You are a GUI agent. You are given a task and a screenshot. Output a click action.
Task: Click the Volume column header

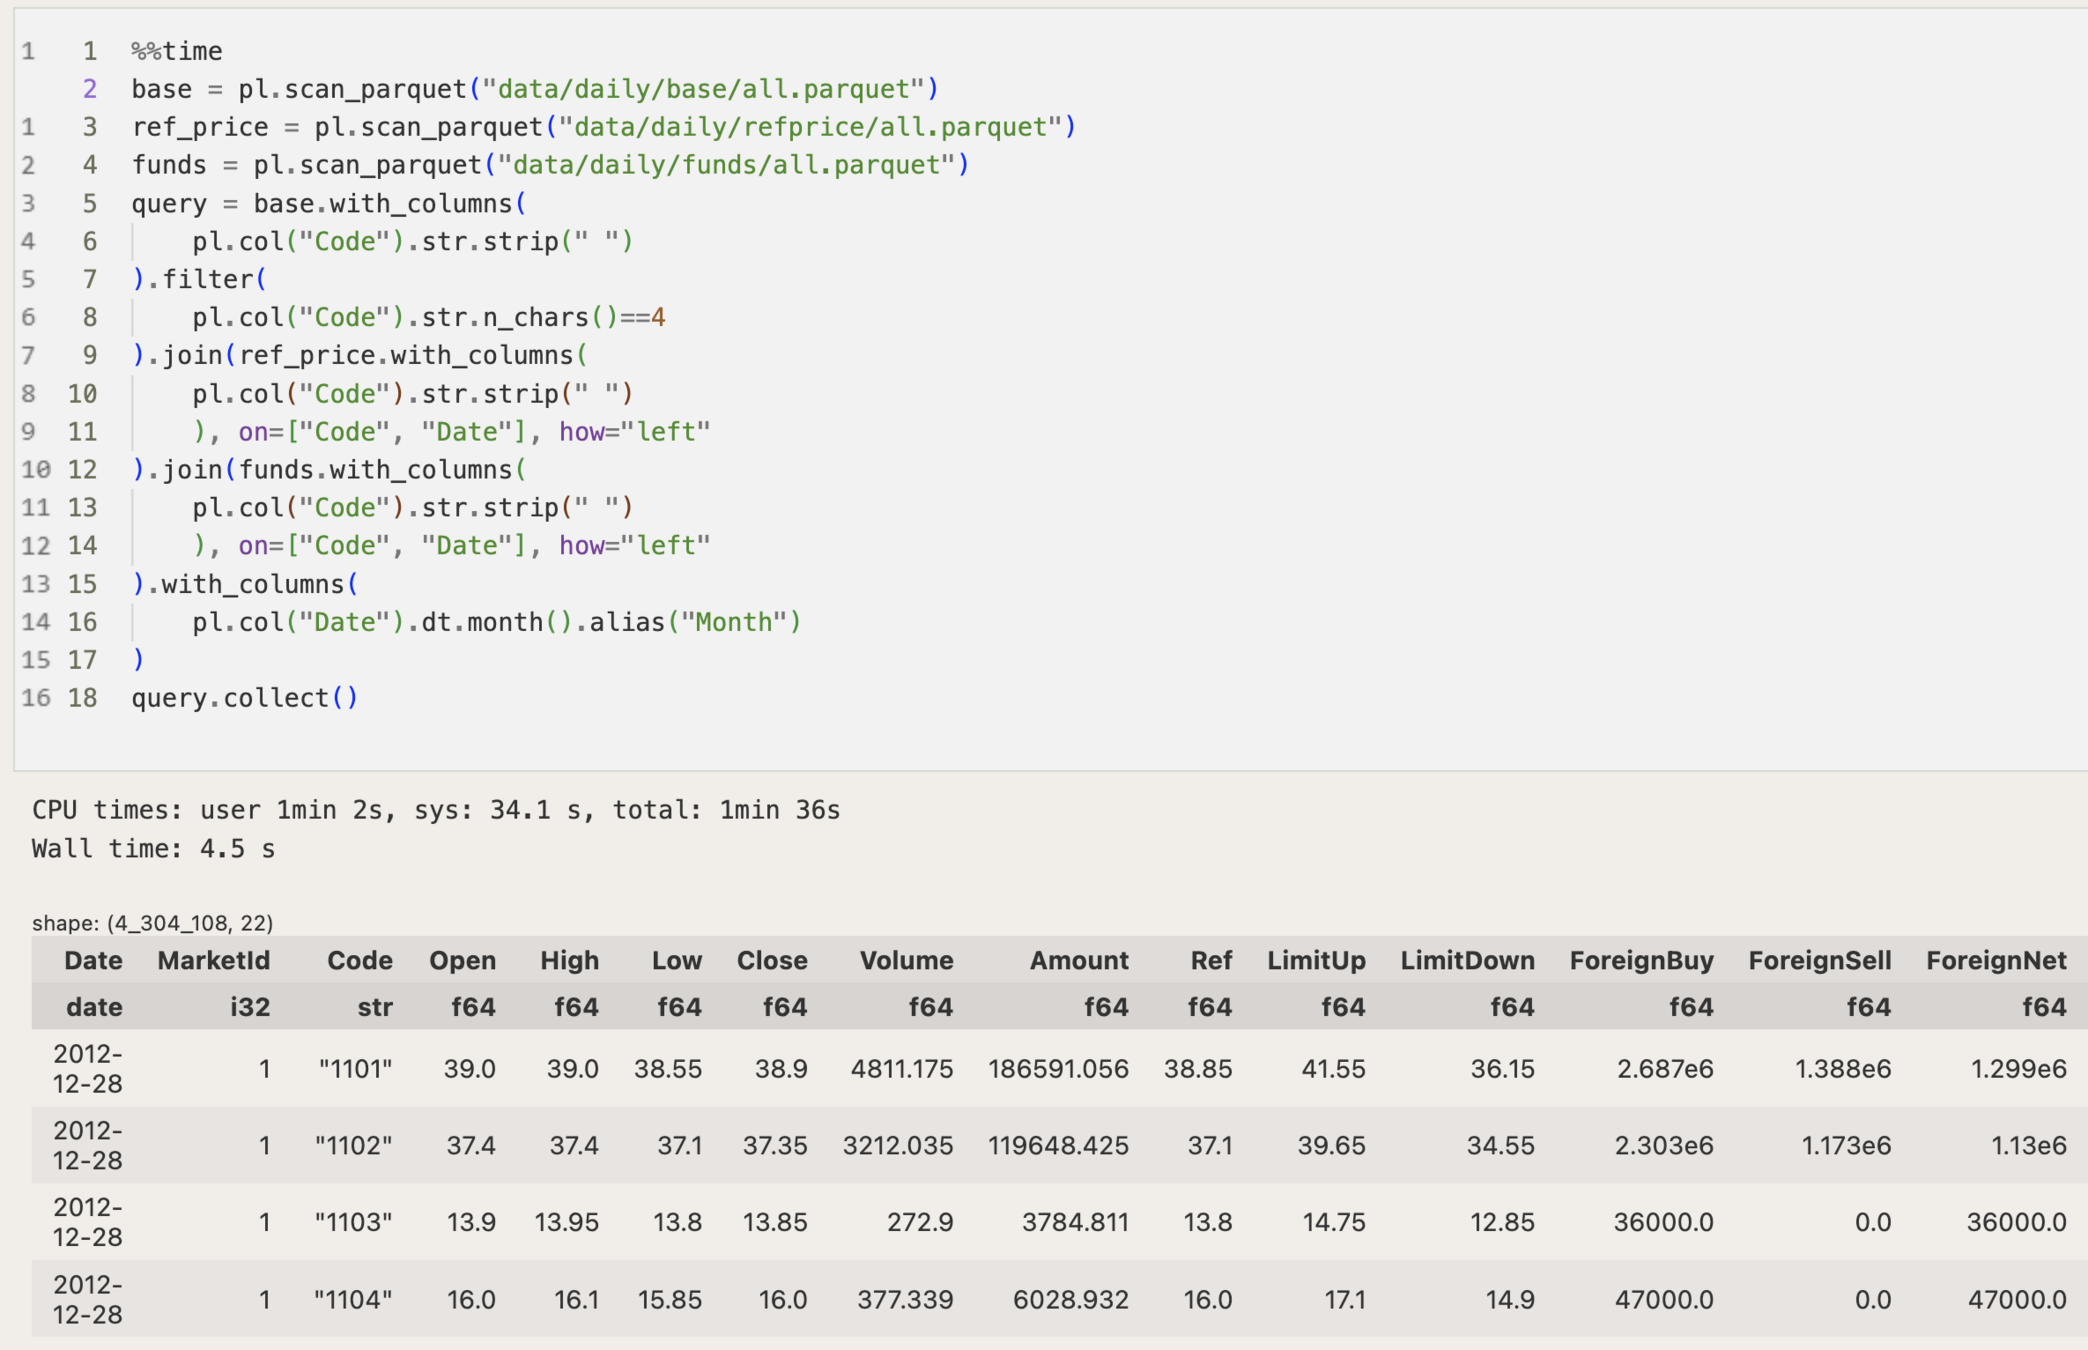click(x=906, y=961)
